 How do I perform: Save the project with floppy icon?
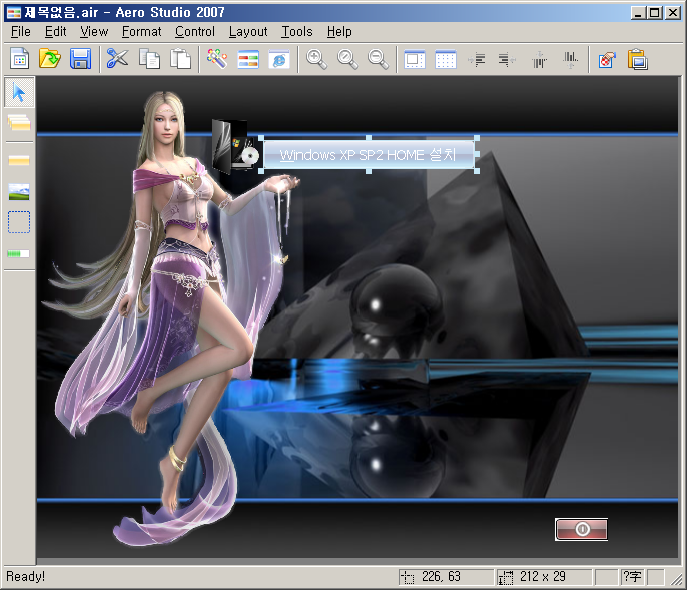(x=81, y=59)
